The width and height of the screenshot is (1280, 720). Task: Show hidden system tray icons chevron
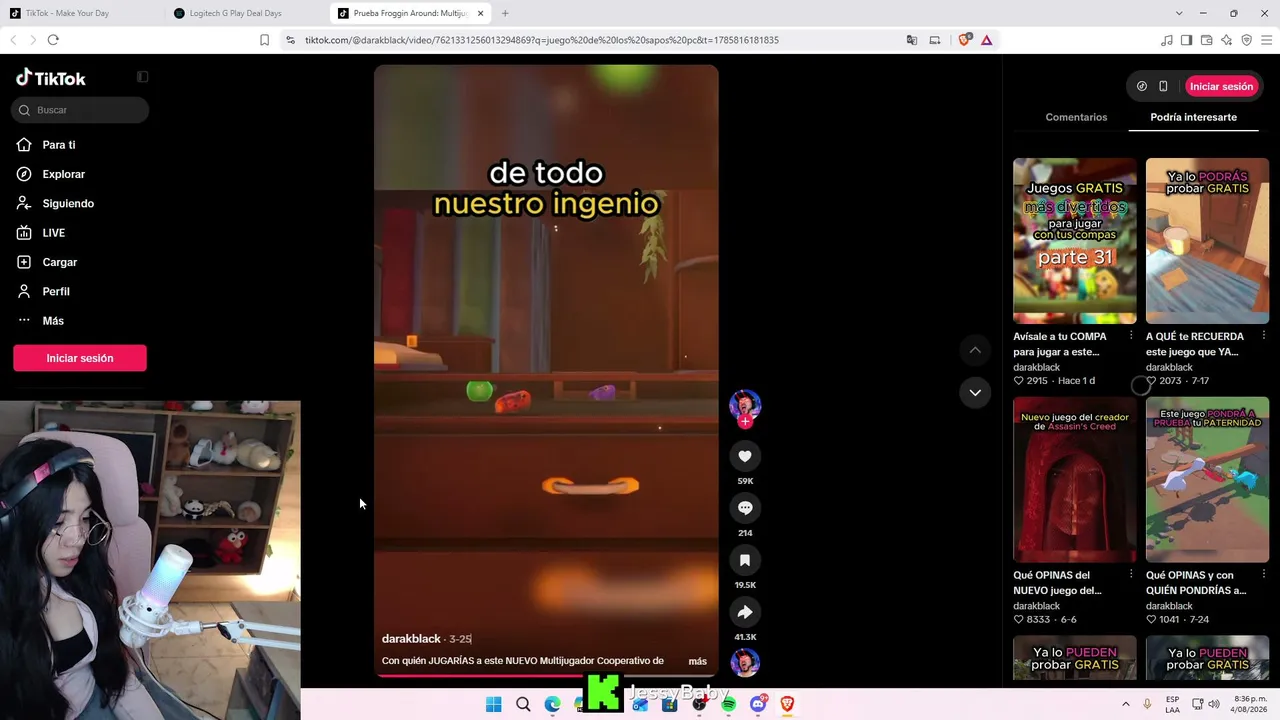click(1125, 704)
